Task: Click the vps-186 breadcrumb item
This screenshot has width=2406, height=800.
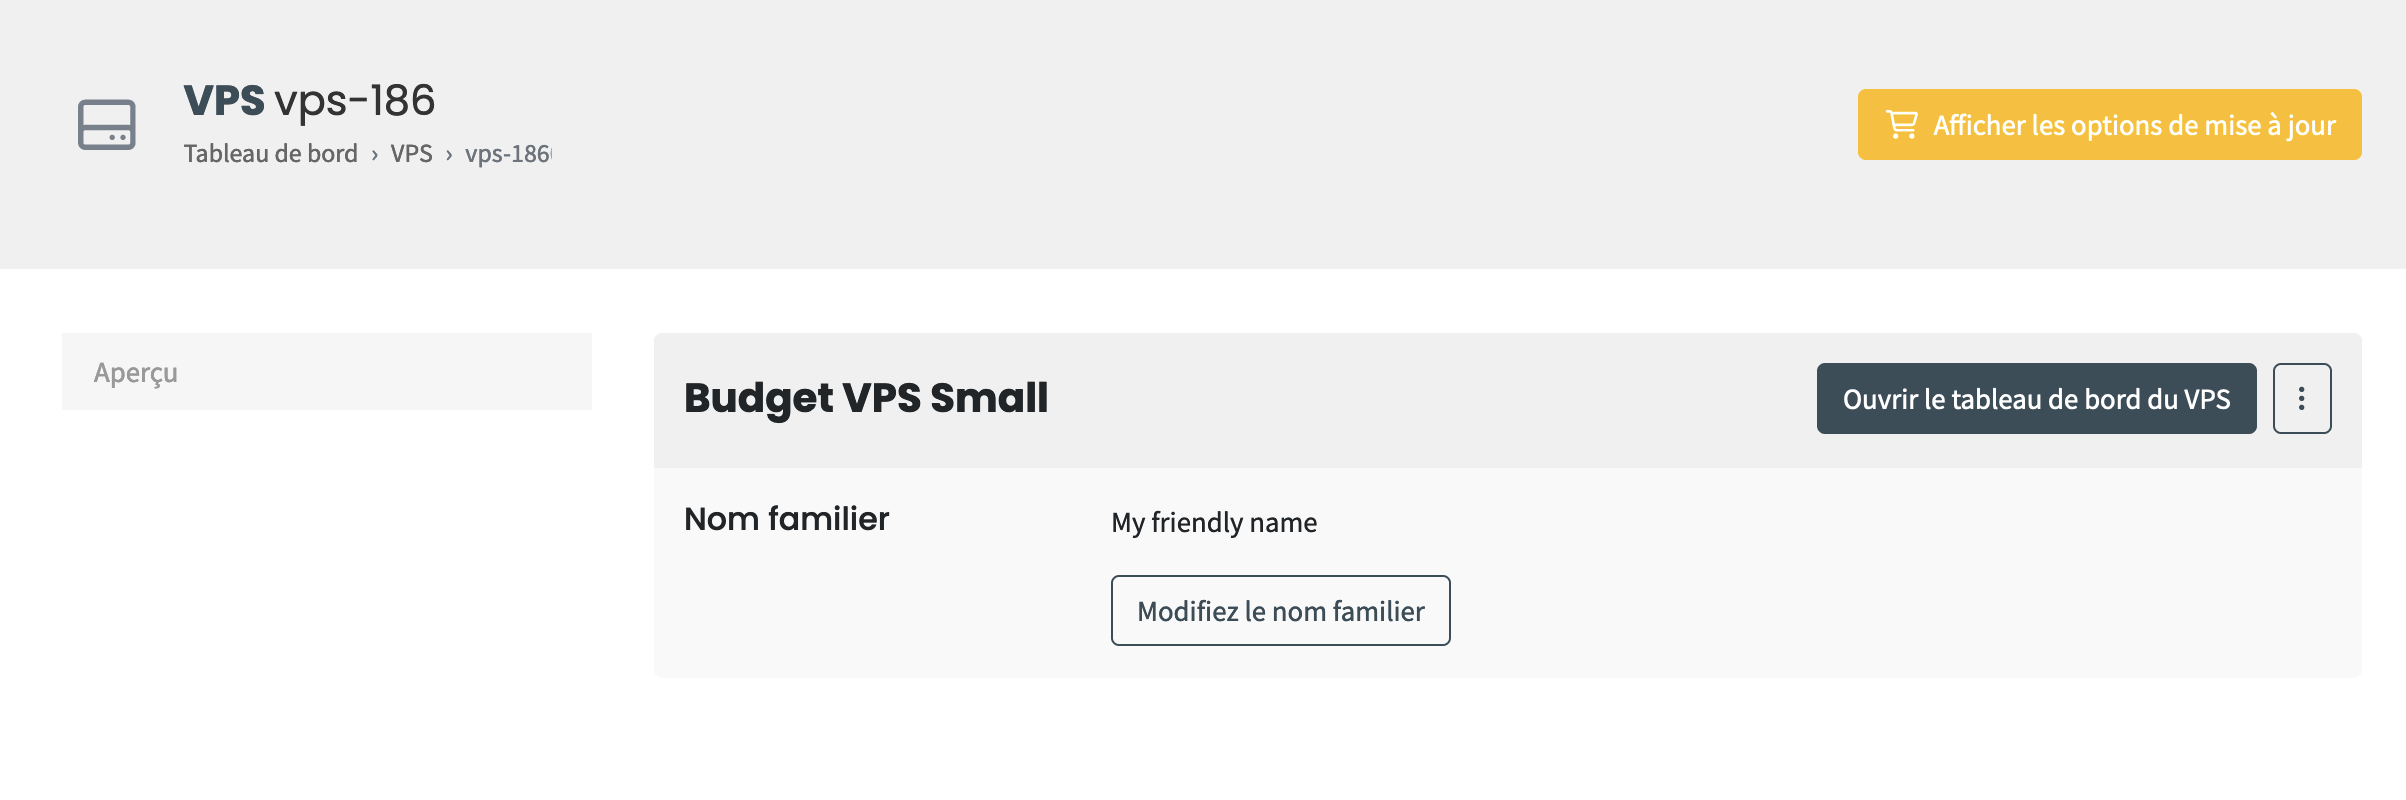Action: point(507,154)
